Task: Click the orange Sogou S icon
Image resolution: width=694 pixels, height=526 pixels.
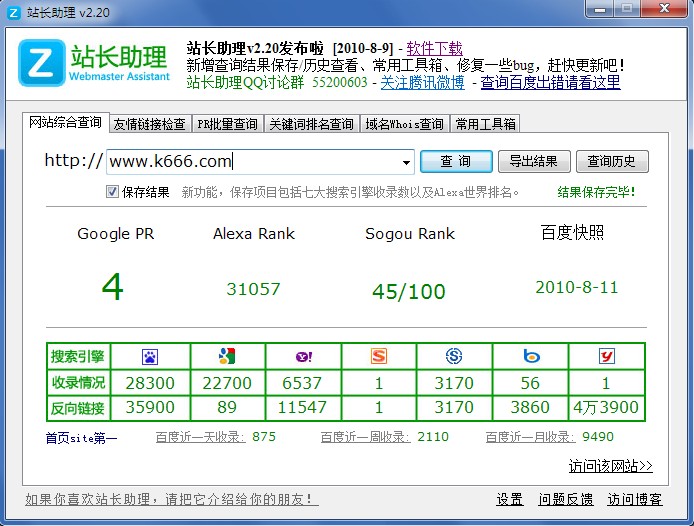Action: (379, 356)
